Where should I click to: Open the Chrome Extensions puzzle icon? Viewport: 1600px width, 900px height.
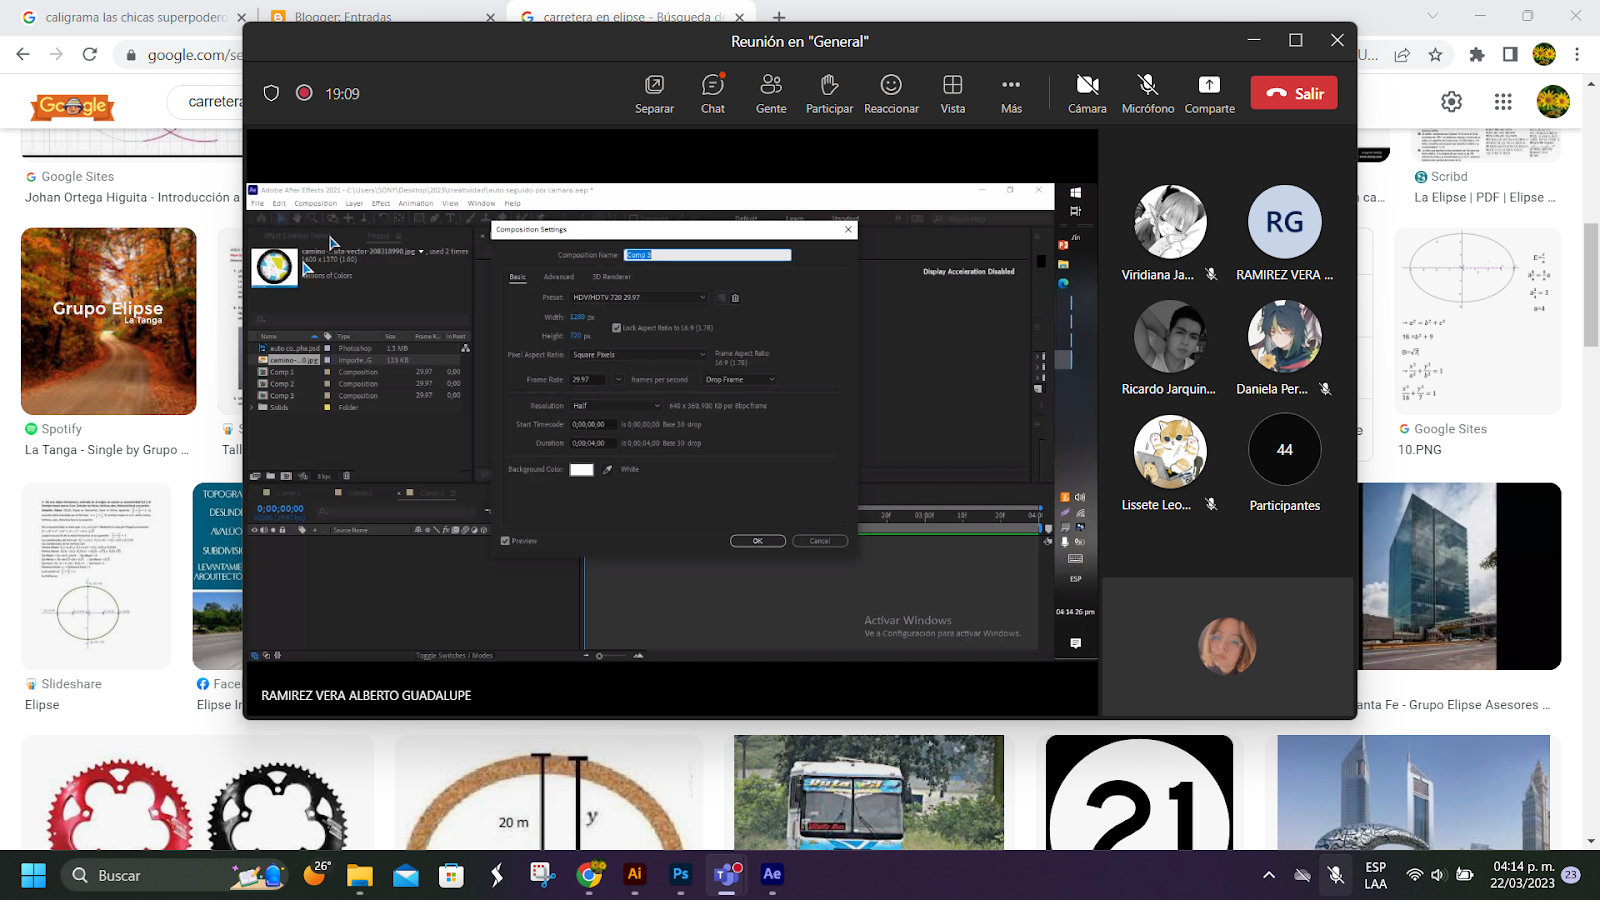tap(1477, 55)
